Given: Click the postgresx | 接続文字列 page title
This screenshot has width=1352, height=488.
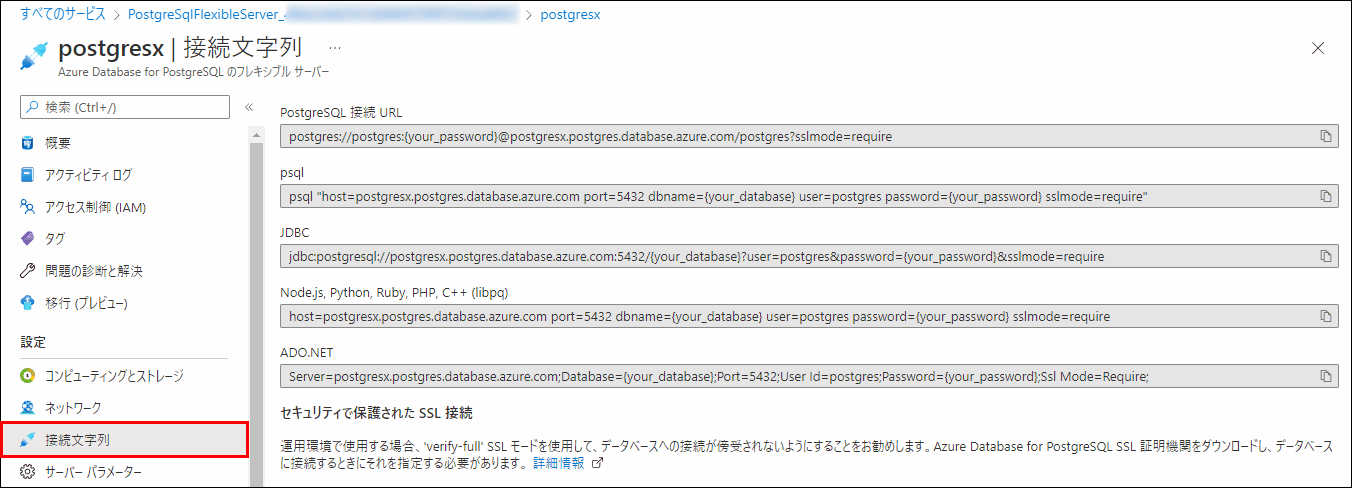Looking at the screenshot, I should (180, 49).
